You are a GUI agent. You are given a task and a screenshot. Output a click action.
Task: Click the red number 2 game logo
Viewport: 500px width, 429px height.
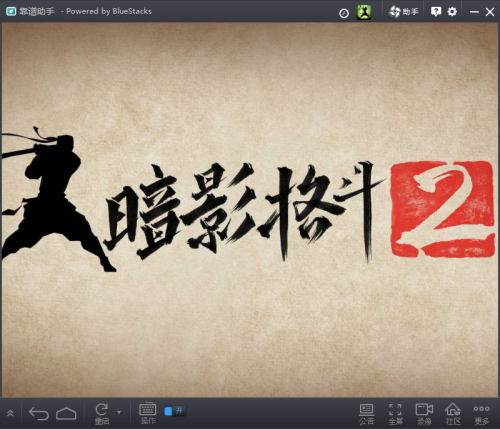click(442, 209)
